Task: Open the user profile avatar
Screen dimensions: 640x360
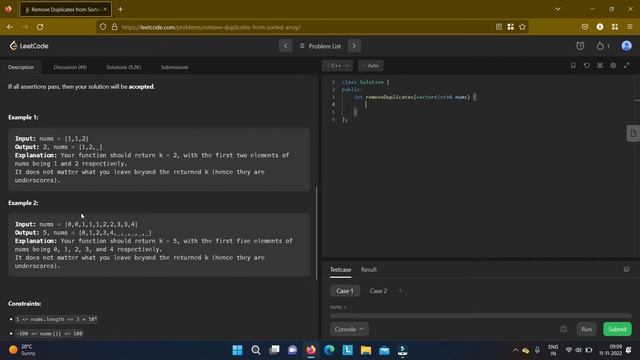Action: (627, 46)
